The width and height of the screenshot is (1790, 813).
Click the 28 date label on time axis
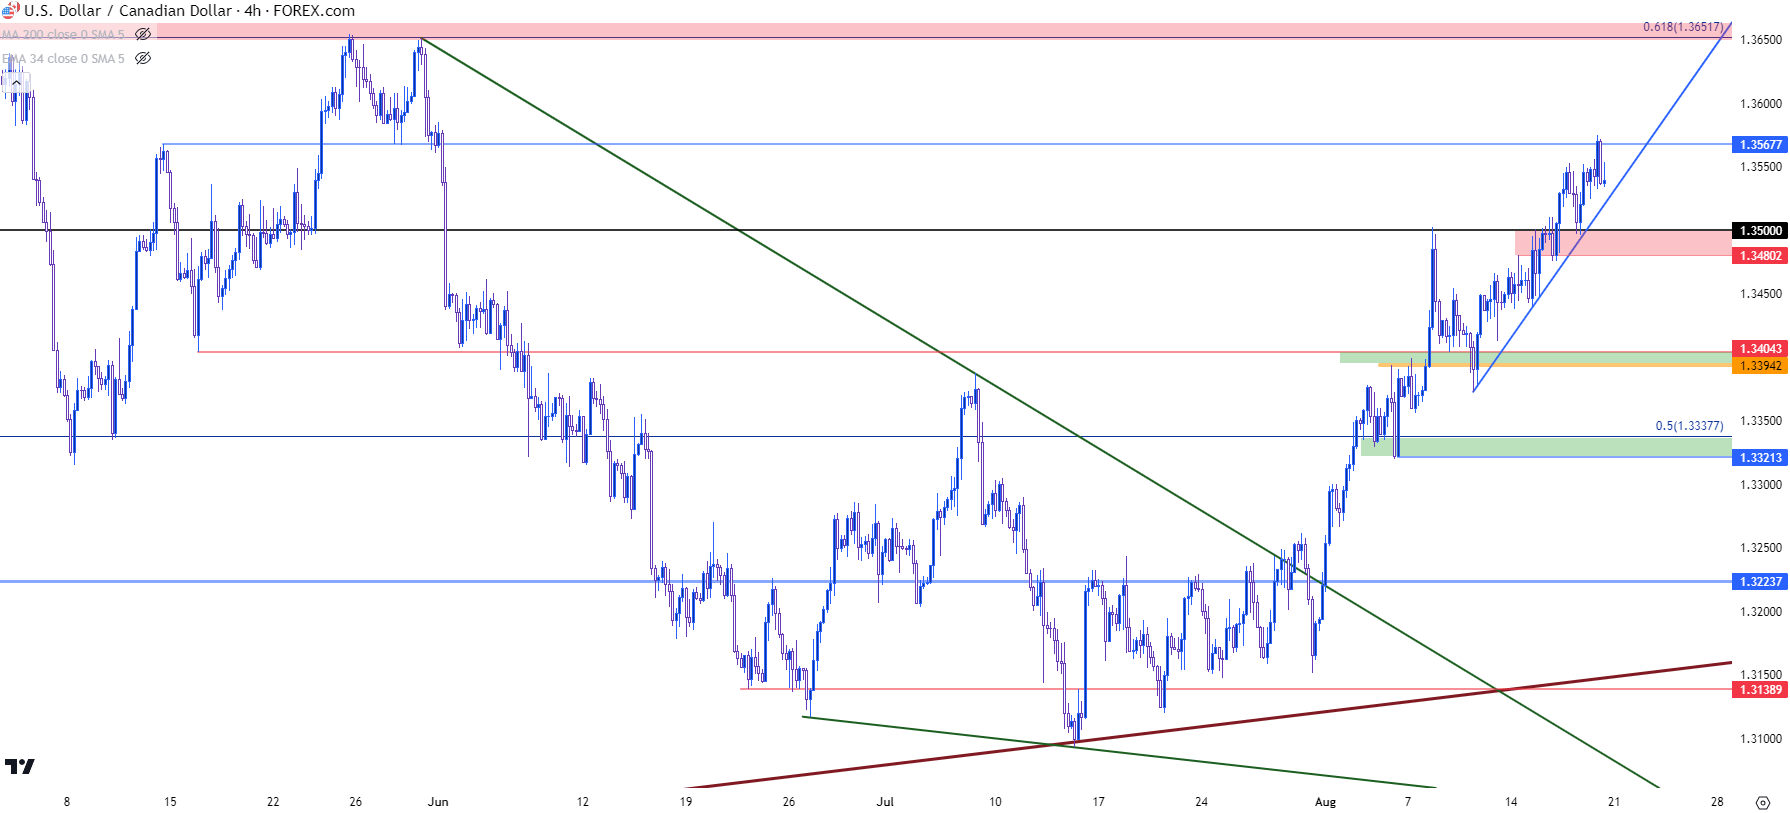pyautogui.click(x=1717, y=802)
